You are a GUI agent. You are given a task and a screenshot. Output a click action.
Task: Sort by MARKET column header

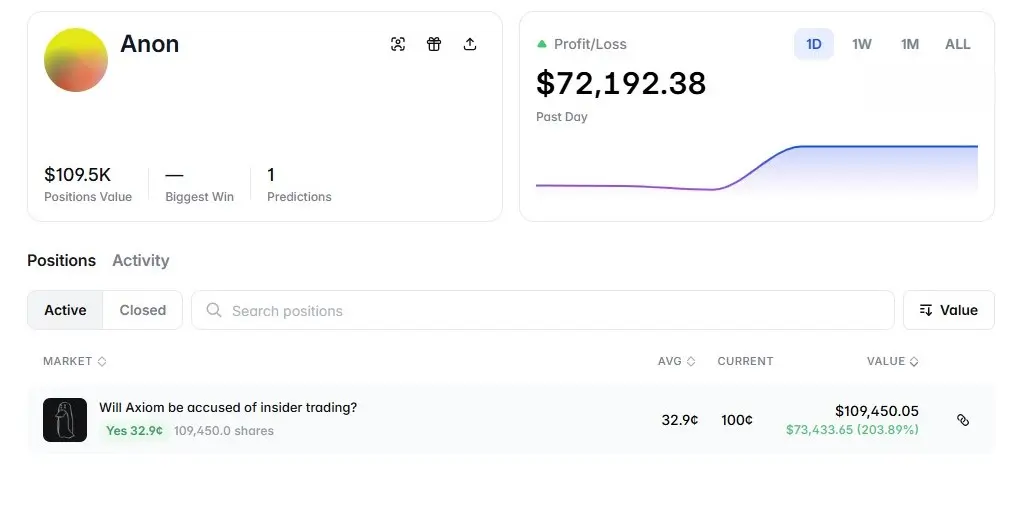tap(74, 361)
